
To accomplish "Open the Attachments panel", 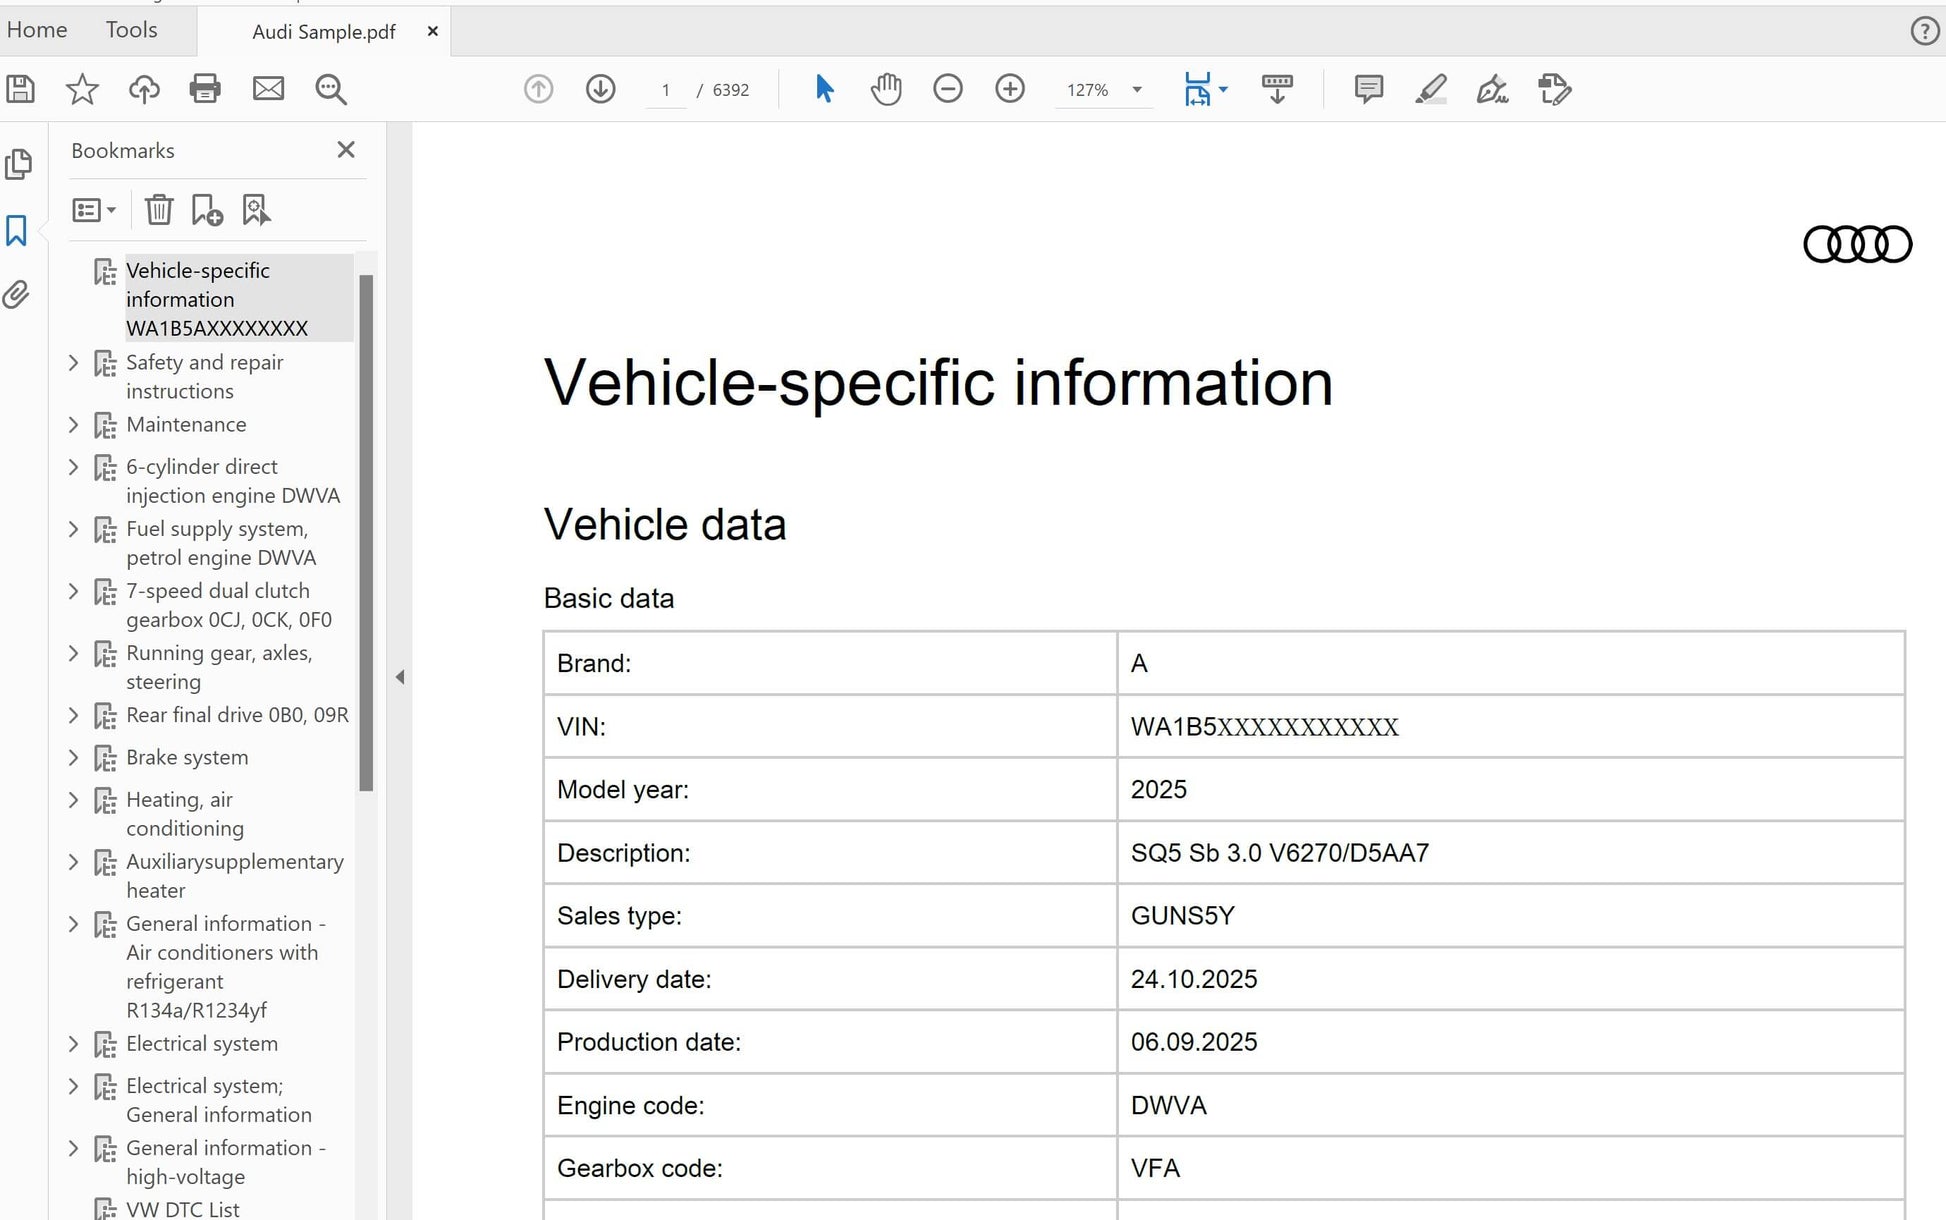I will coord(16,295).
